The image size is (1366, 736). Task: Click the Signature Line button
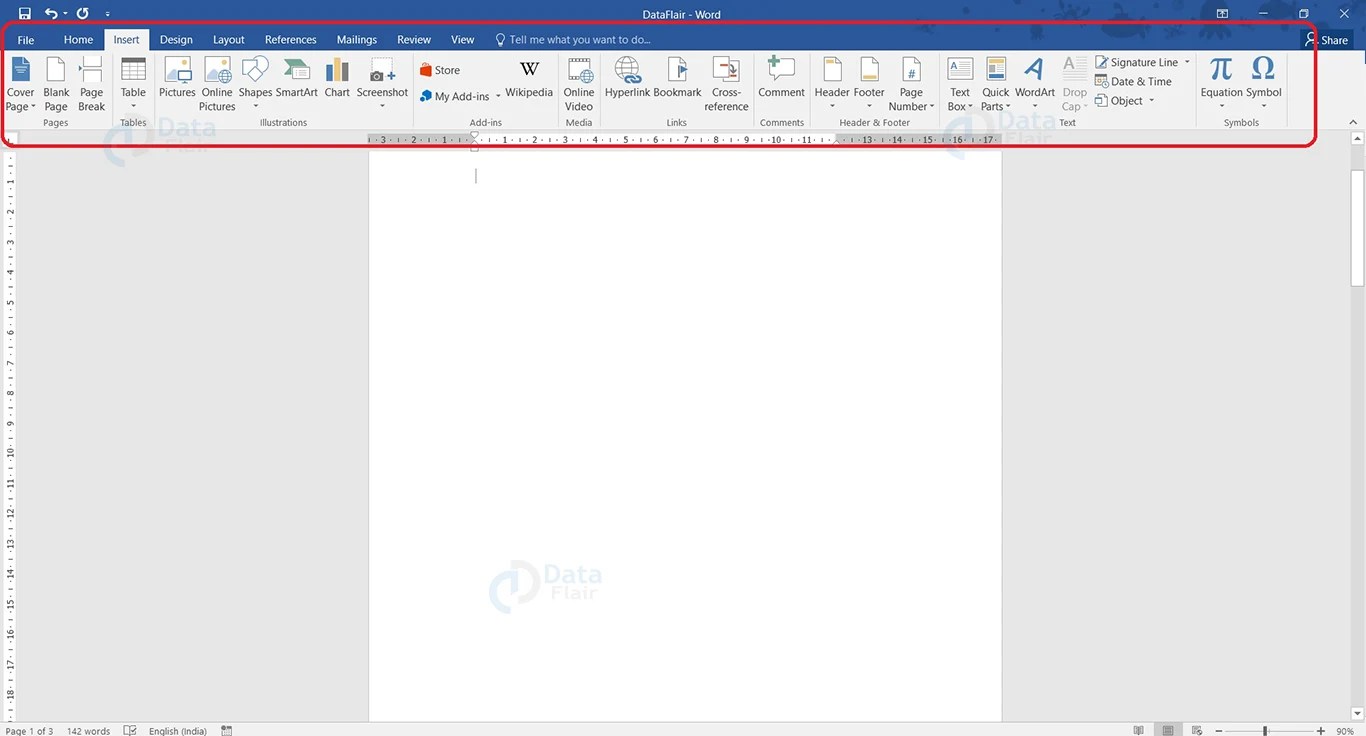click(1137, 62)
